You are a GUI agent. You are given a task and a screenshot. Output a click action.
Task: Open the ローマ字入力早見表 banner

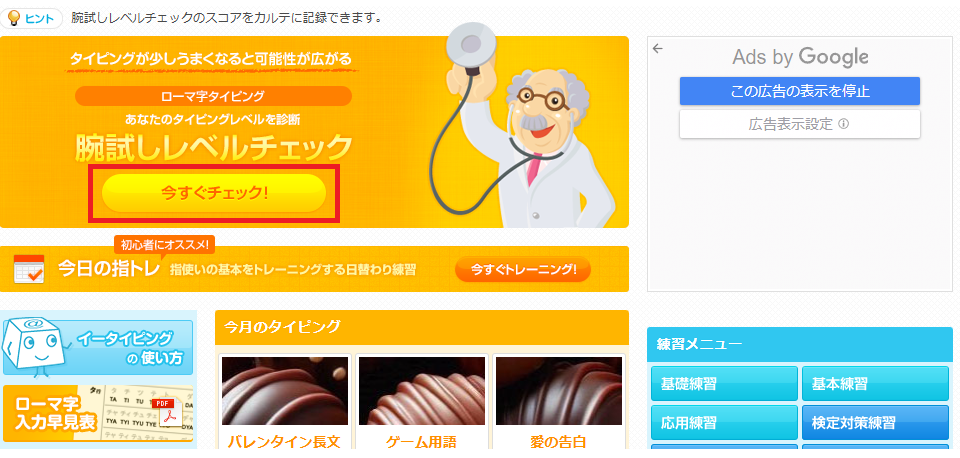tap(98, 413)
